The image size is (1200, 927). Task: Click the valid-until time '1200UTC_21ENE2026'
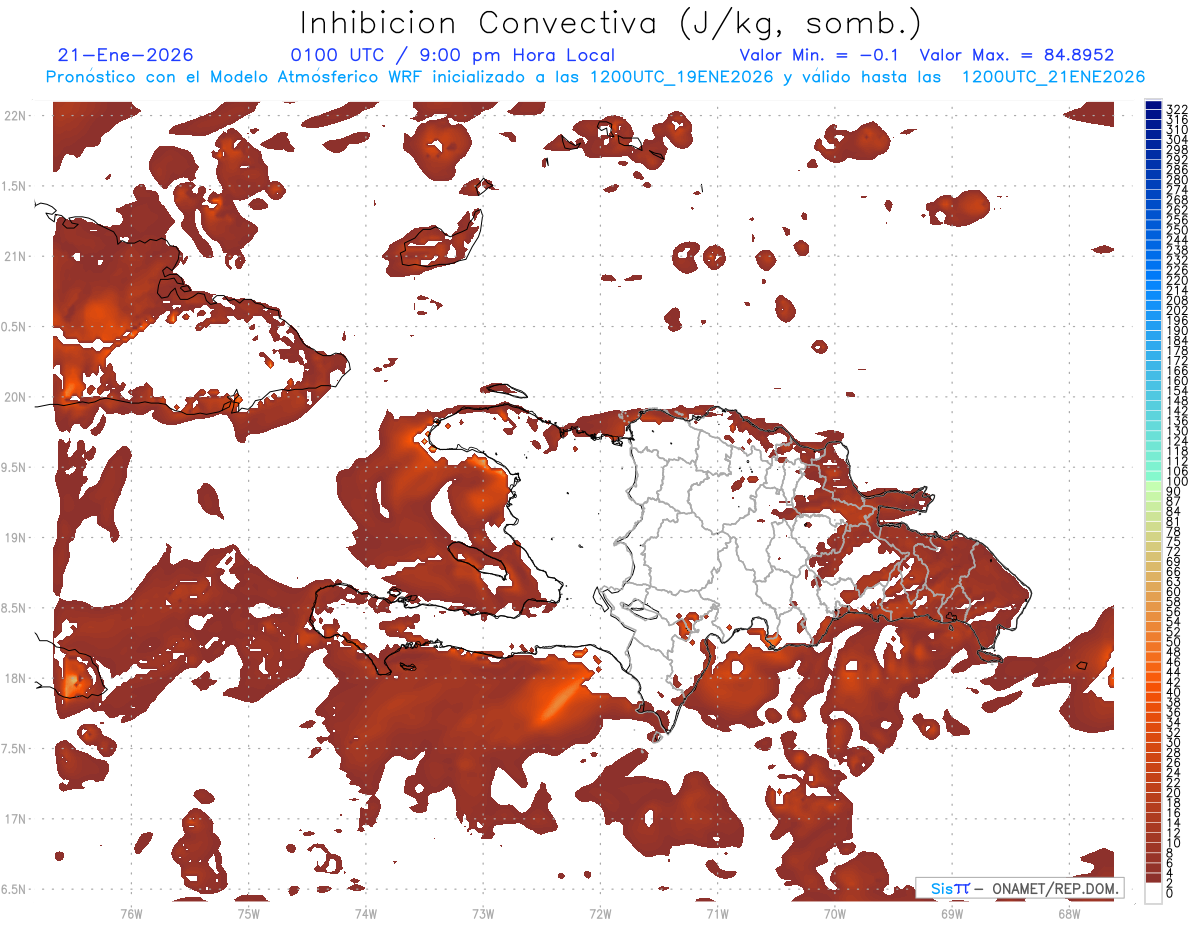(x=1053, y=77)
